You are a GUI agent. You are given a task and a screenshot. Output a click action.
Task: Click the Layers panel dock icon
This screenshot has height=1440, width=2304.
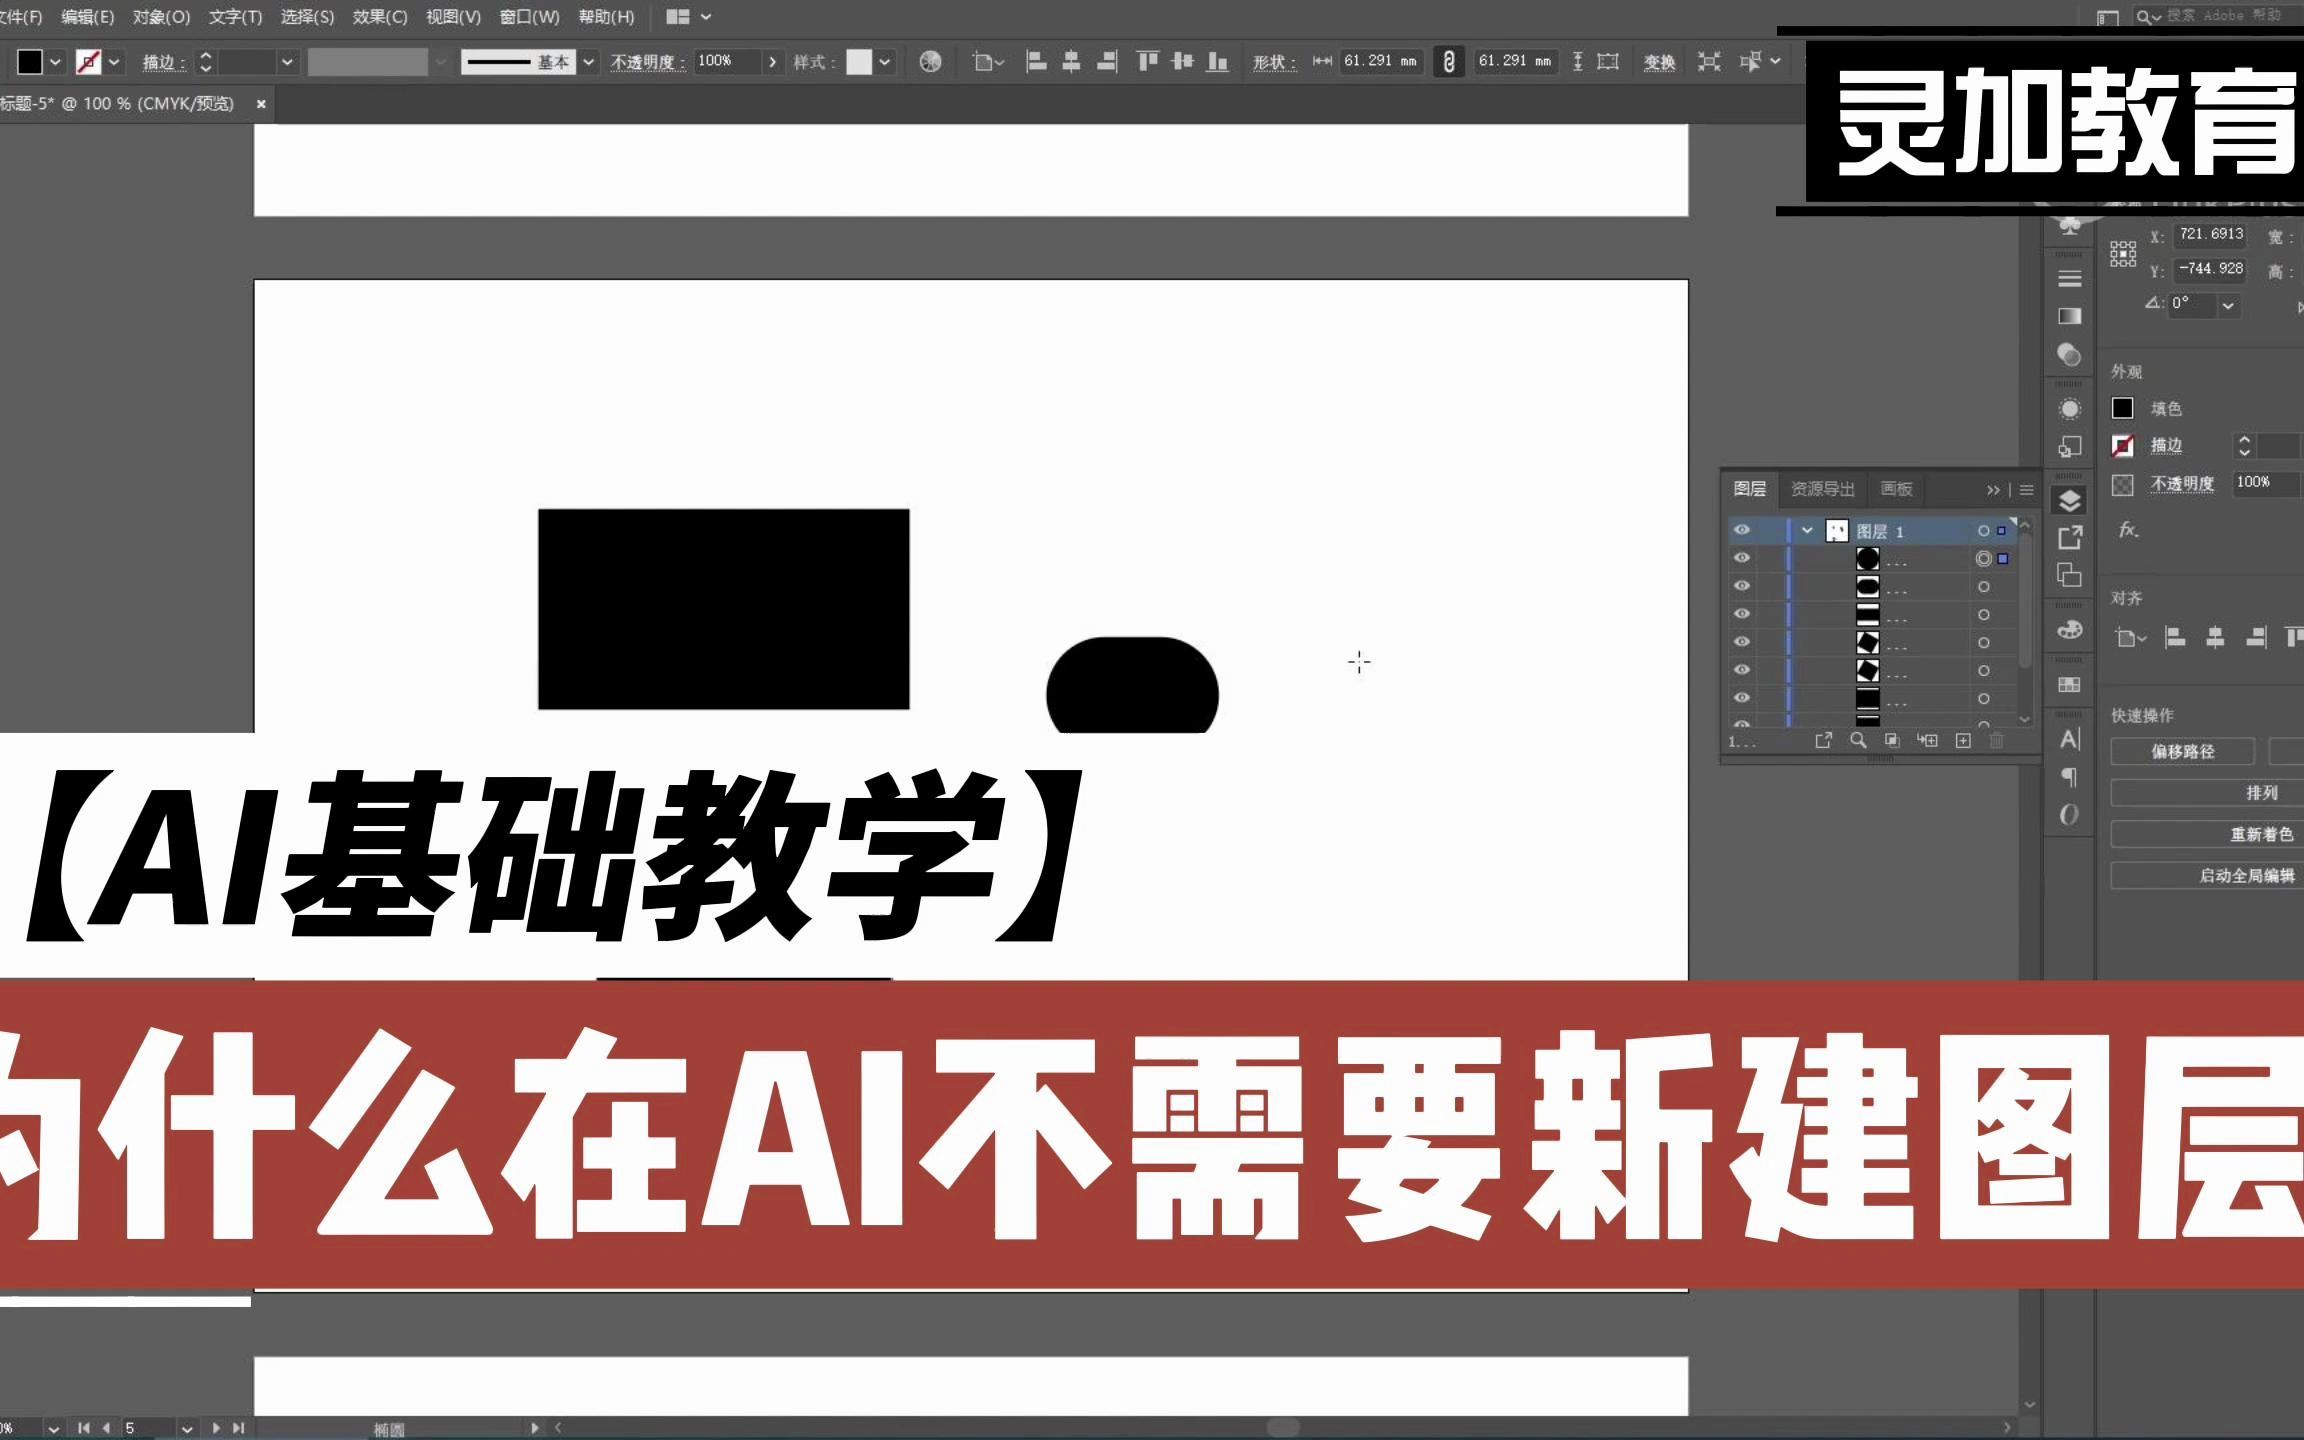click(2069, 500)
